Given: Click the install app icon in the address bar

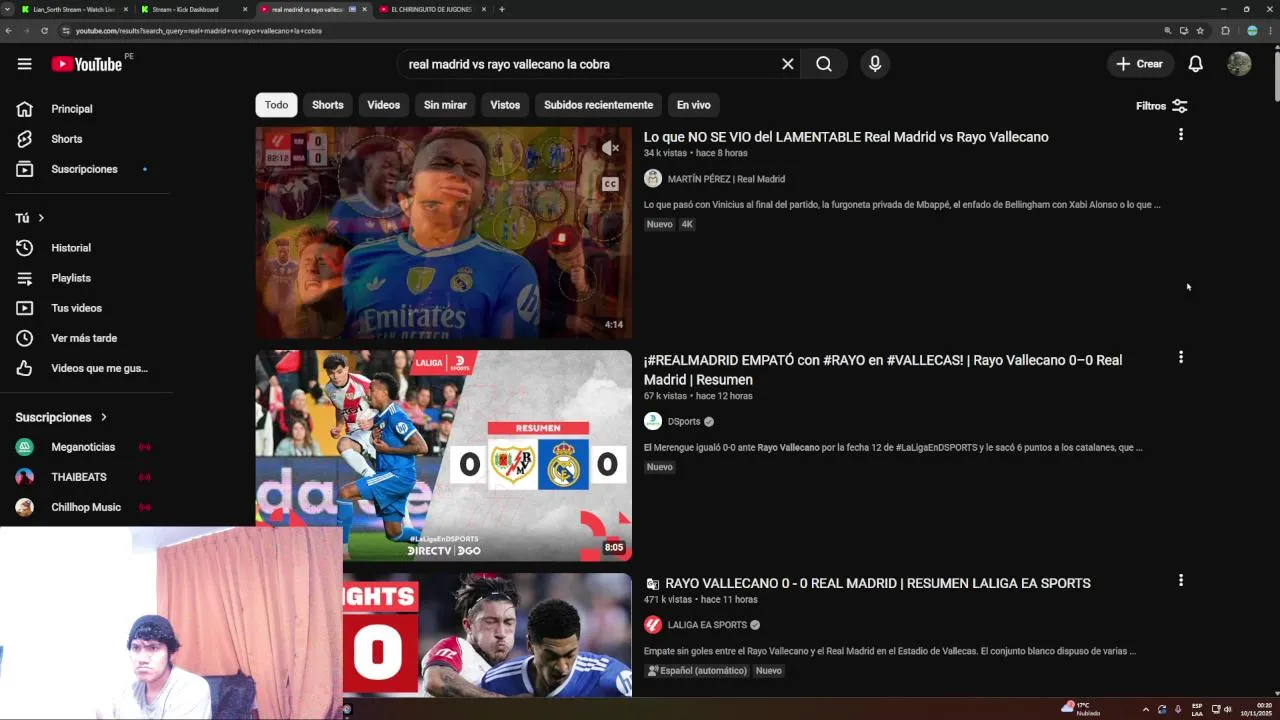Looking at the screenshot, I should click(x=1184, y=31).
